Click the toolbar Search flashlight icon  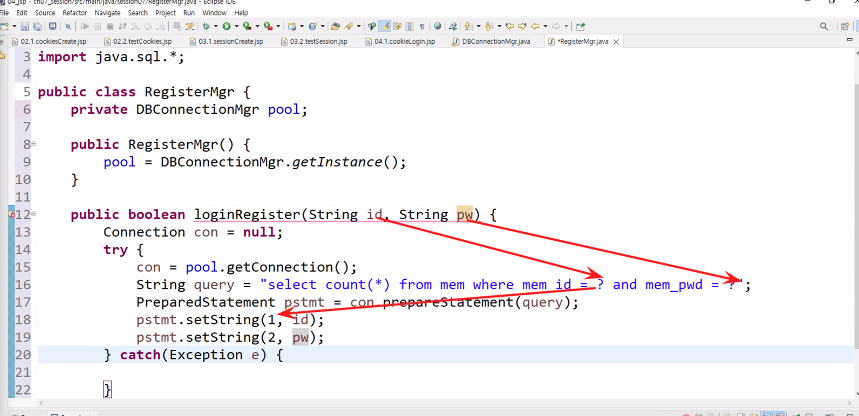pyautogui.click(x=348, y=26)
